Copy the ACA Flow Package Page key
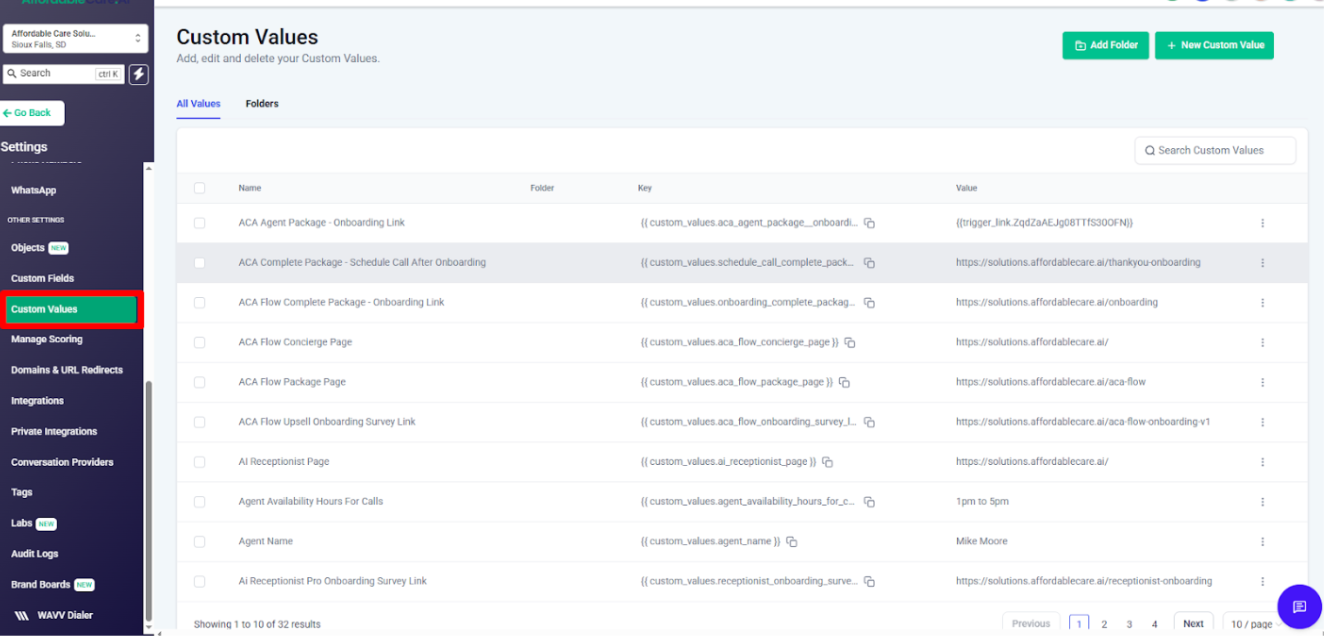This screenshot has height=637, width=1328. (844, 382)
